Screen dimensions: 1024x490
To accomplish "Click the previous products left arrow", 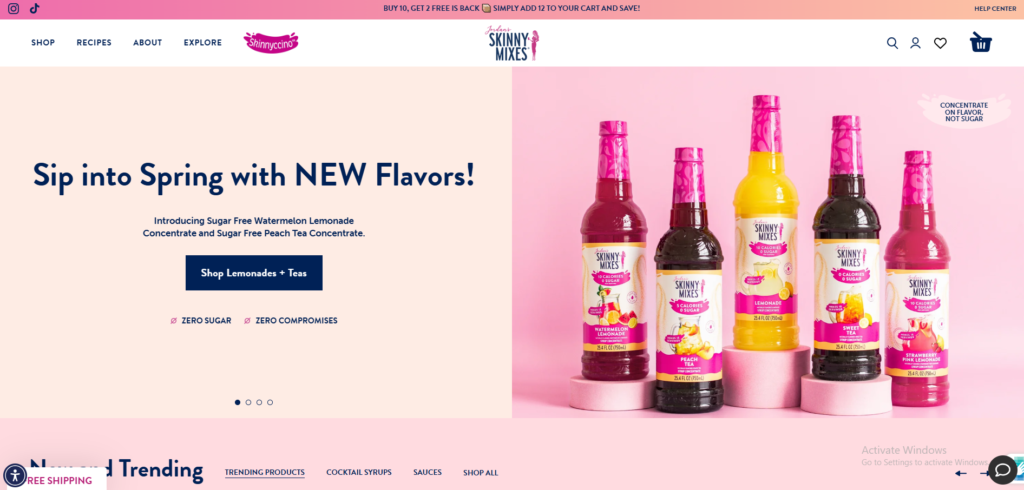I will coord(961,473).
